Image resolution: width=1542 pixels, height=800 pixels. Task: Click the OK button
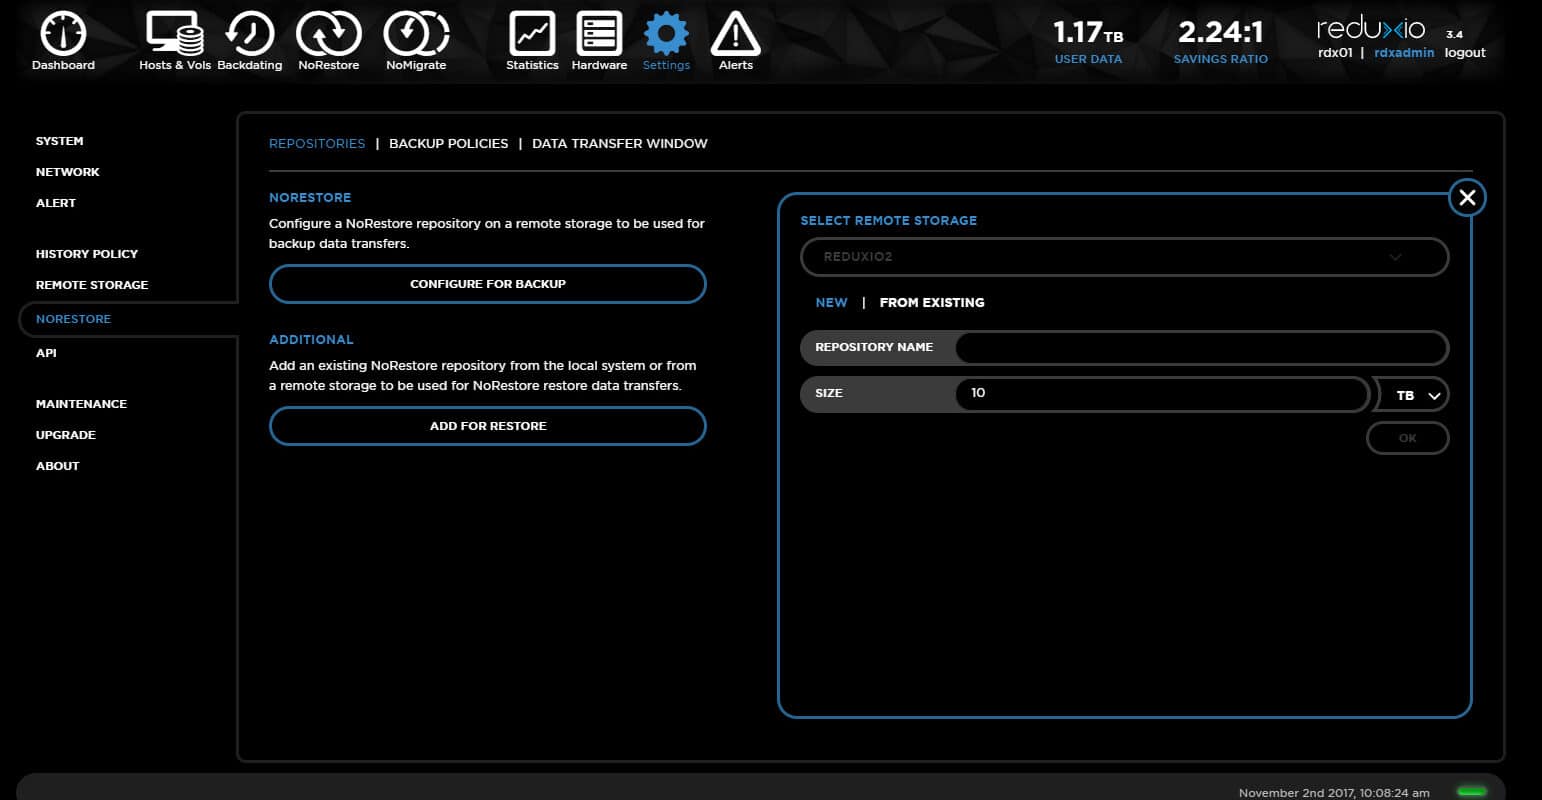1408,438
